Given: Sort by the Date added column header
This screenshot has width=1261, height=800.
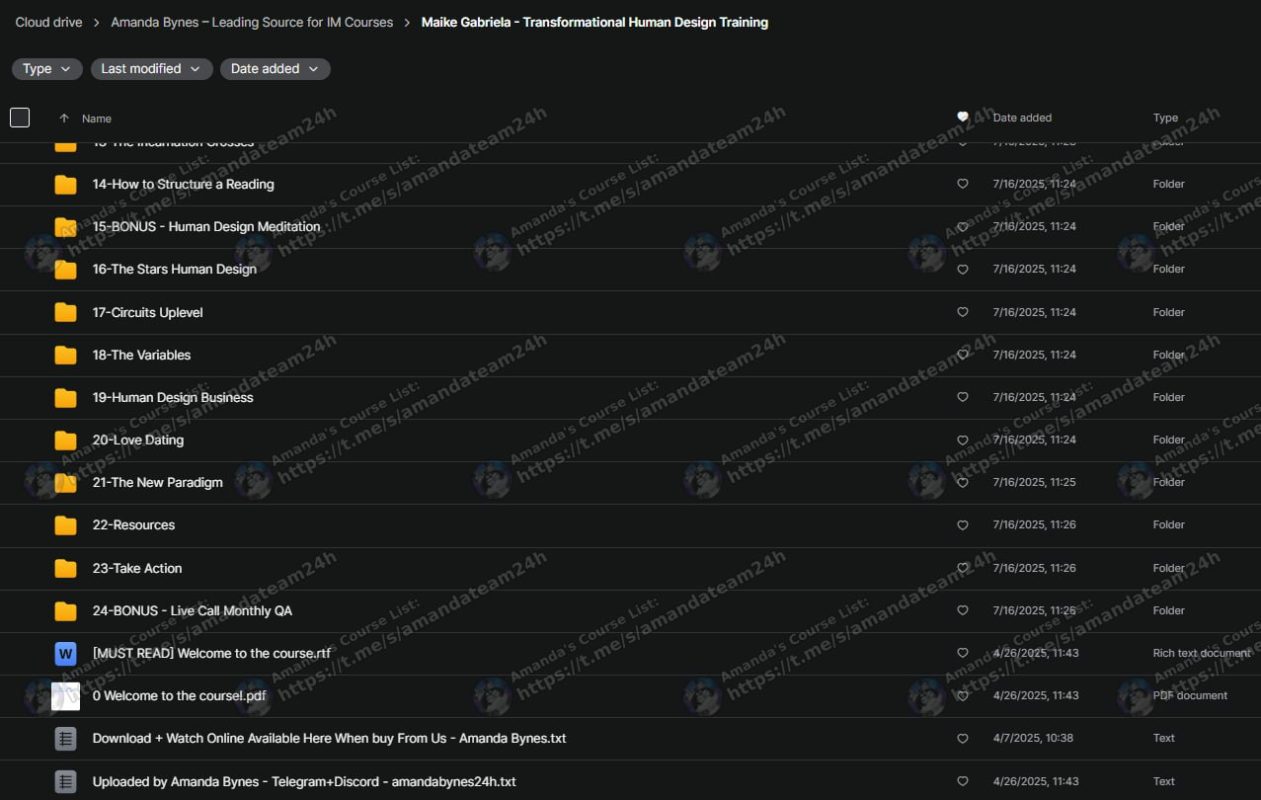Looking at the screenshot, I should click(x=1022, y=118).
